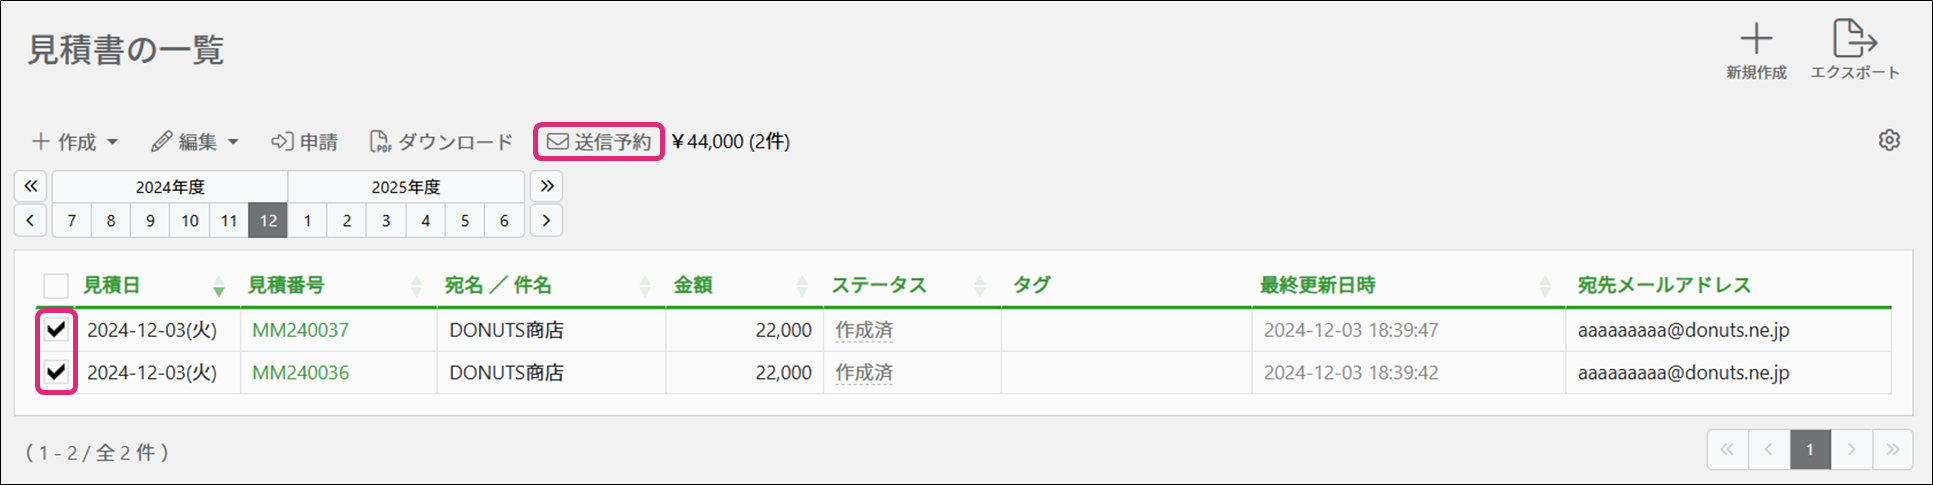Click the 申請 submit icon
The width and height of the screenshot is (1933, 485).
tap(282, 142)
